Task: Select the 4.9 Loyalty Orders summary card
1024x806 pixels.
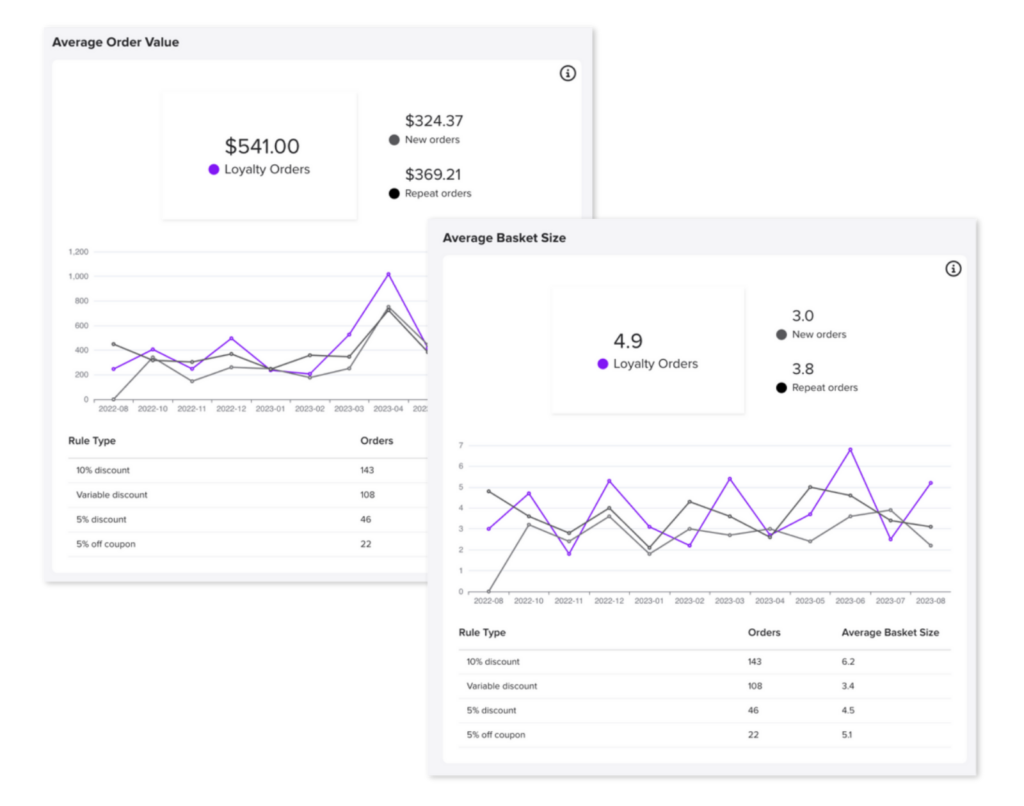Action: [647, 350]
